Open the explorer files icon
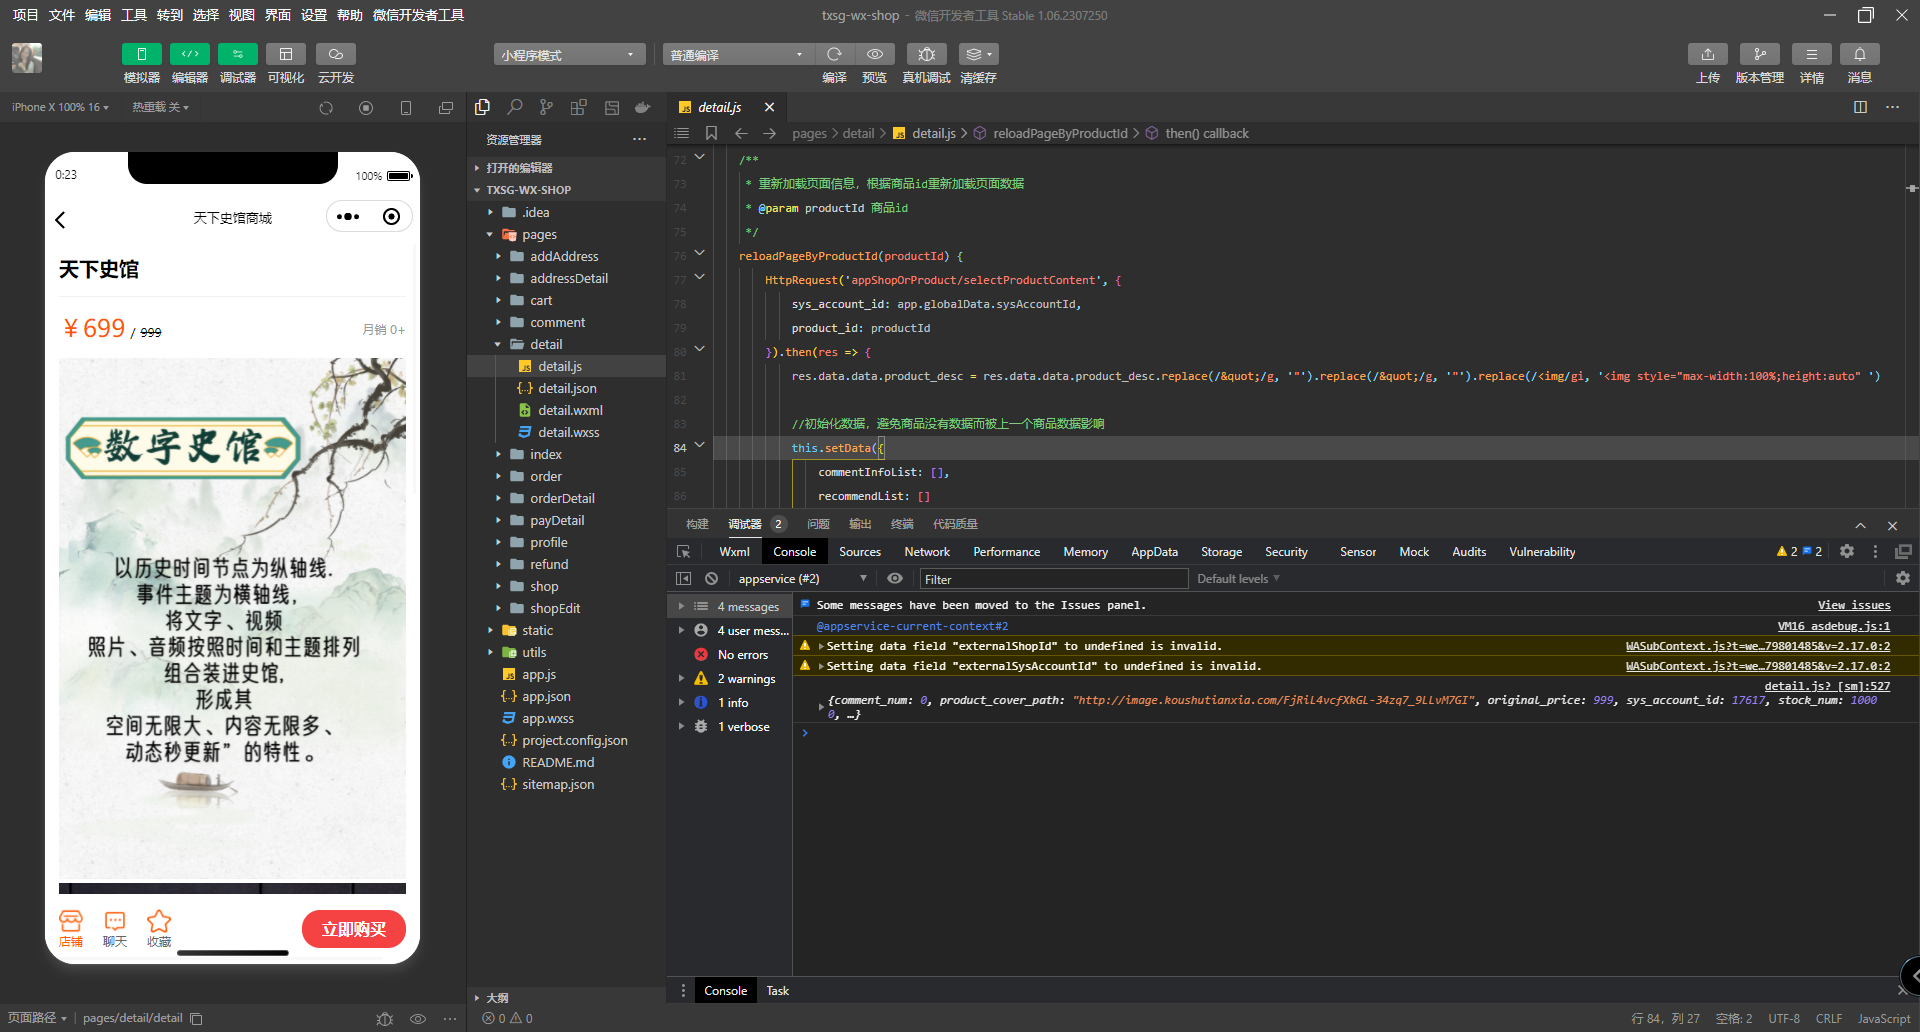The image size is (1920, 1032). tap(483, 107)
